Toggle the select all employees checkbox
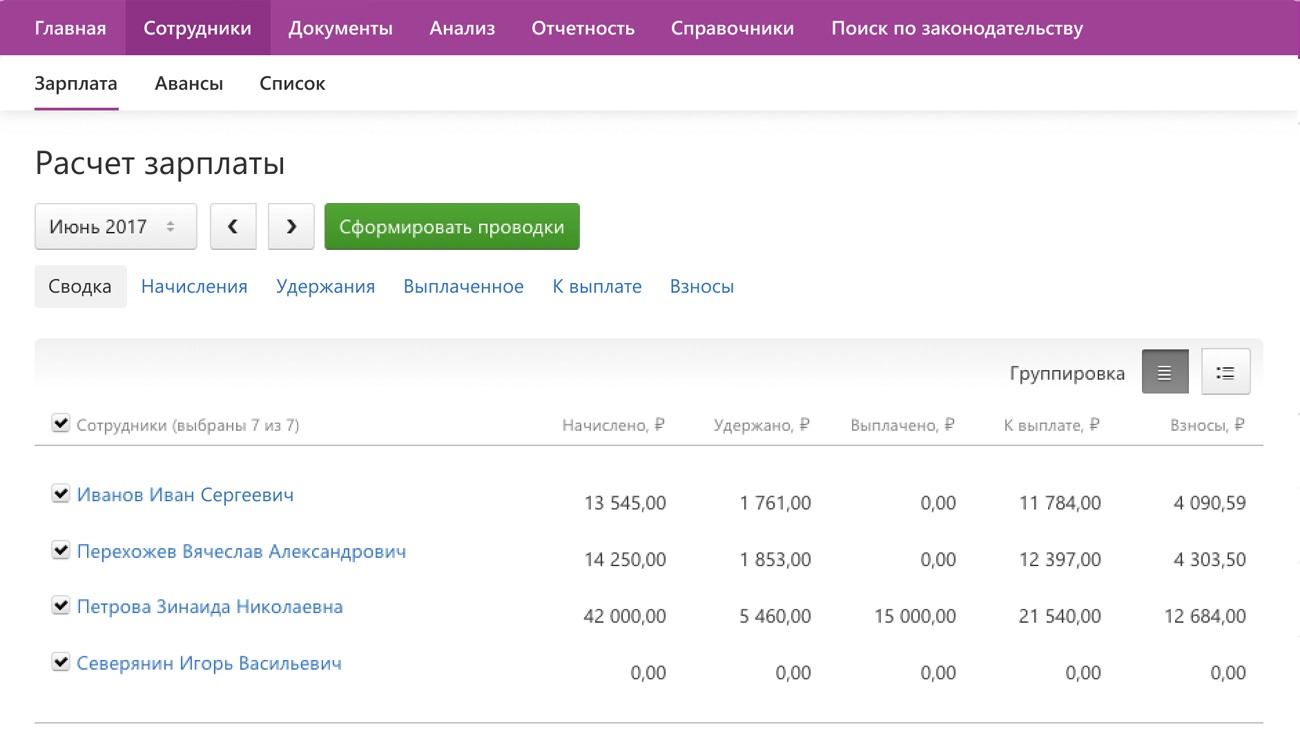Viewport: 1300px width, 731px height. (x=61, y=424)
